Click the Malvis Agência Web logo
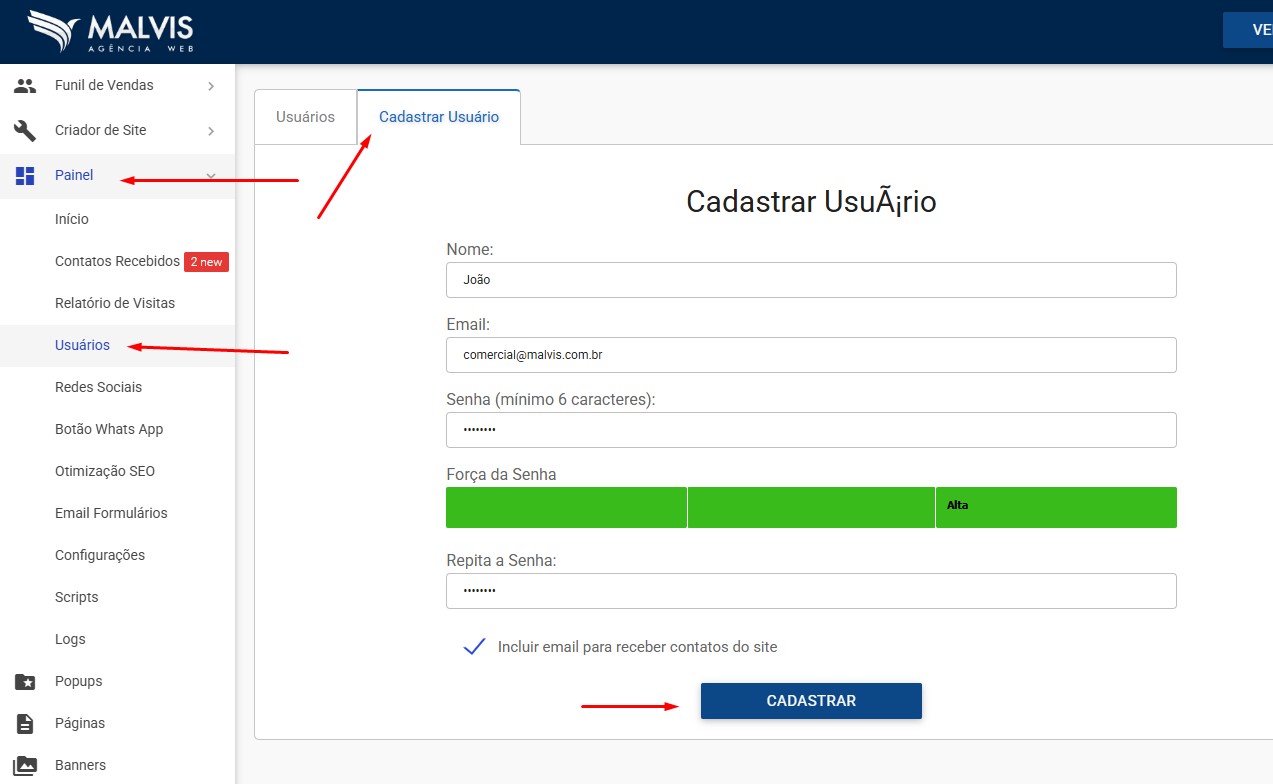Screen dimensions: 1273x784 click(111, 32)
